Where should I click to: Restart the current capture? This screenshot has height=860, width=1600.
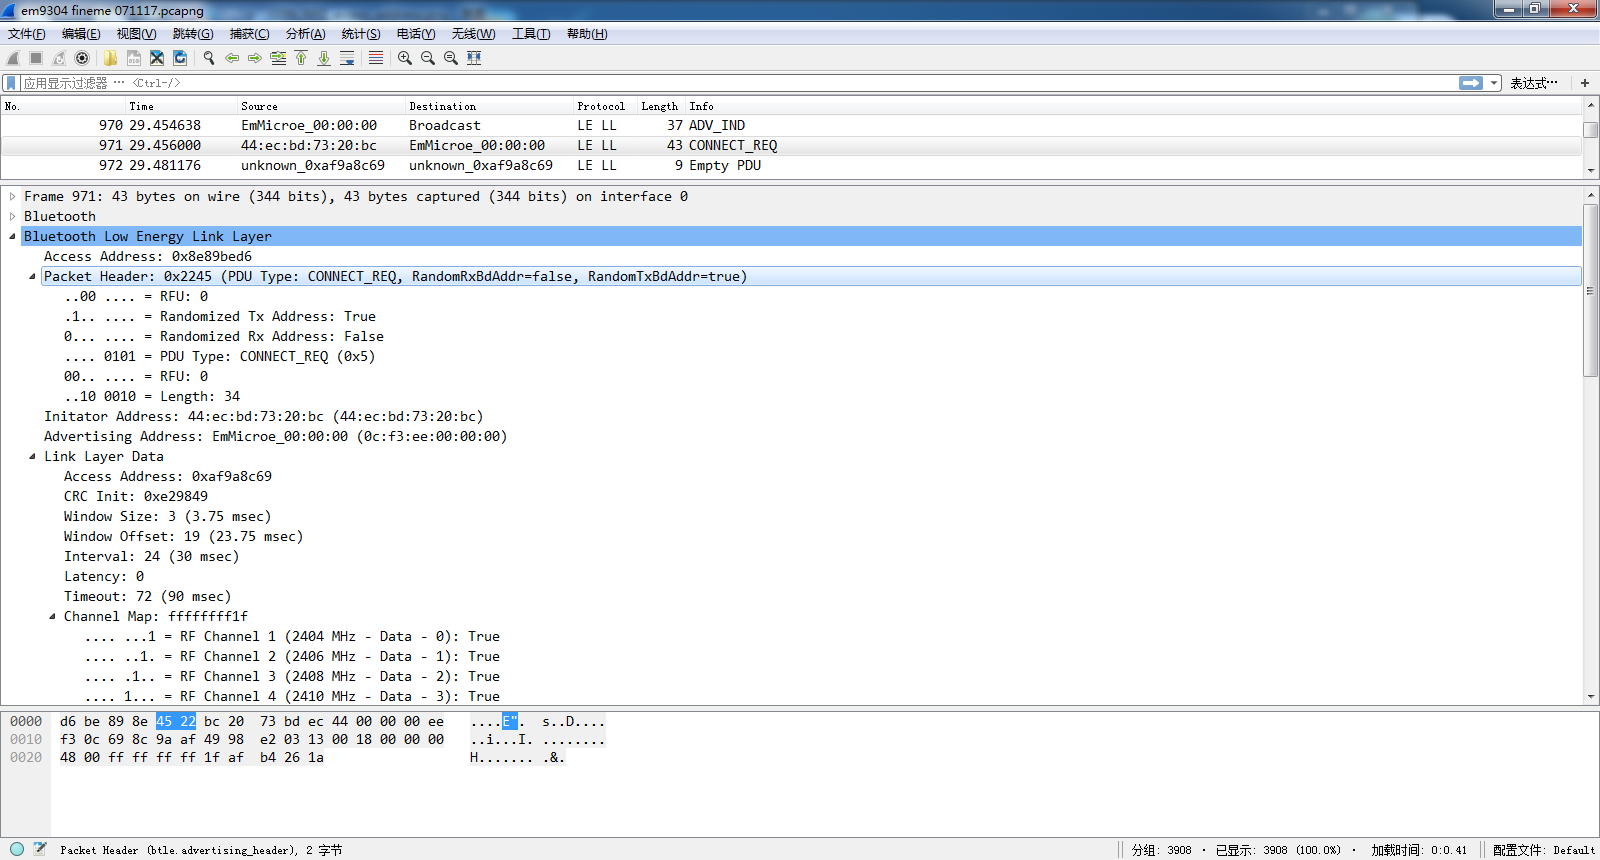point(59,58)
